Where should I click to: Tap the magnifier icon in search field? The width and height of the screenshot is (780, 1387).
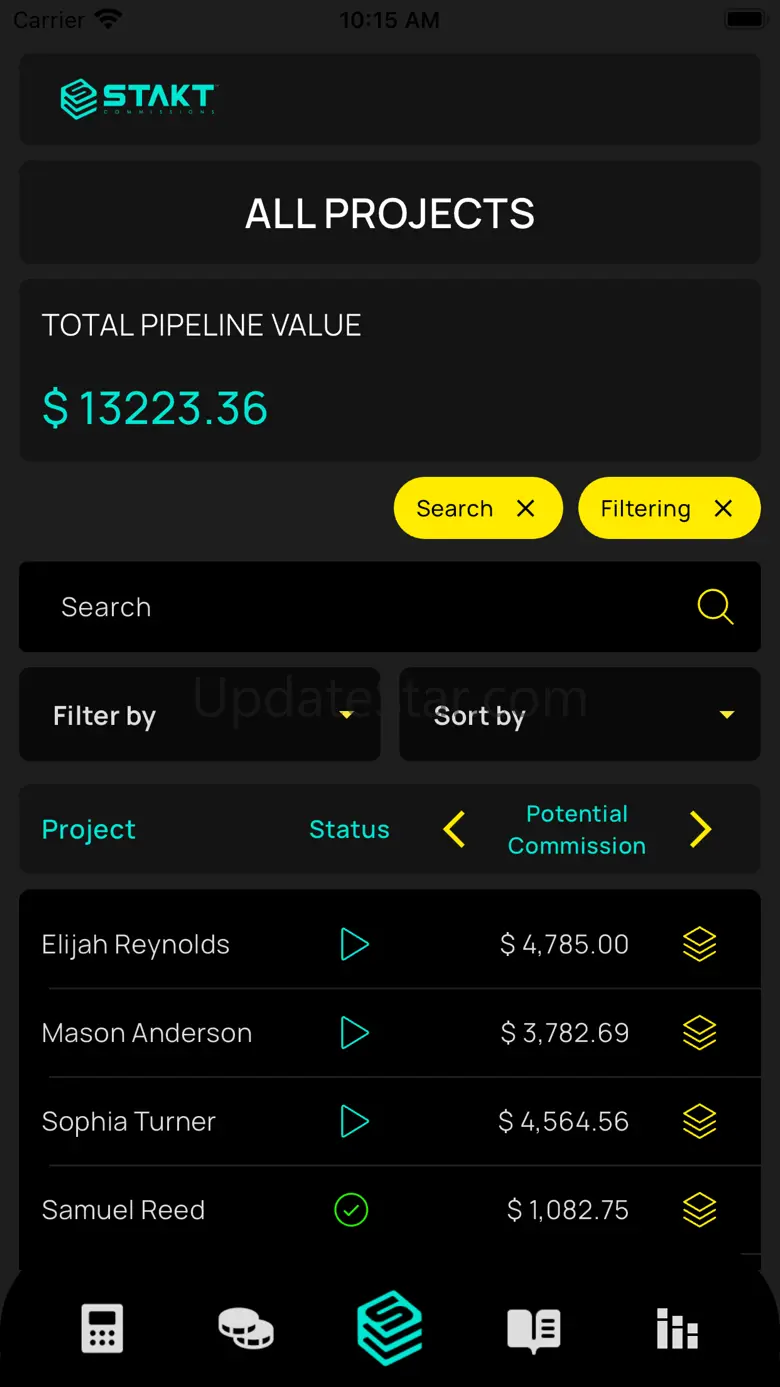[715, 607]
